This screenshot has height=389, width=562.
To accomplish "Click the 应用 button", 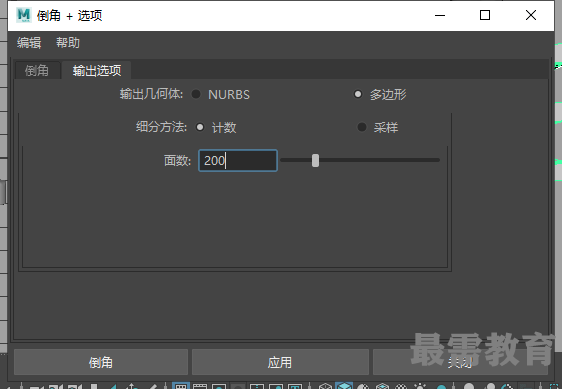I will 280,362.
